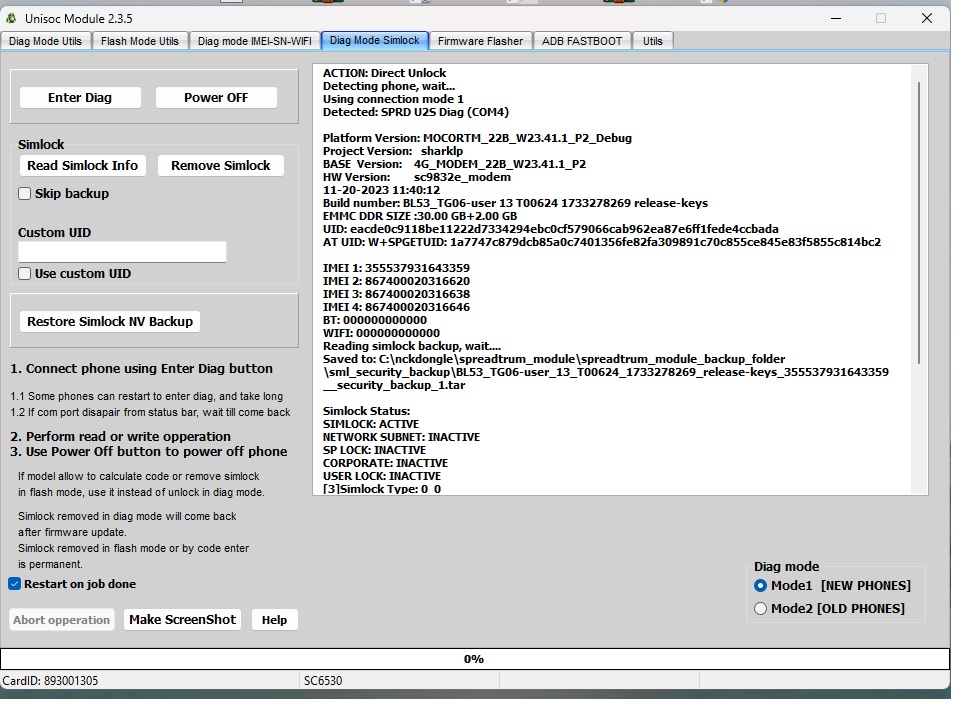Screen dimensions: 966x712
Task: Switch to the Utils tab
Action: pyautogui.click(x=652, y=41)
